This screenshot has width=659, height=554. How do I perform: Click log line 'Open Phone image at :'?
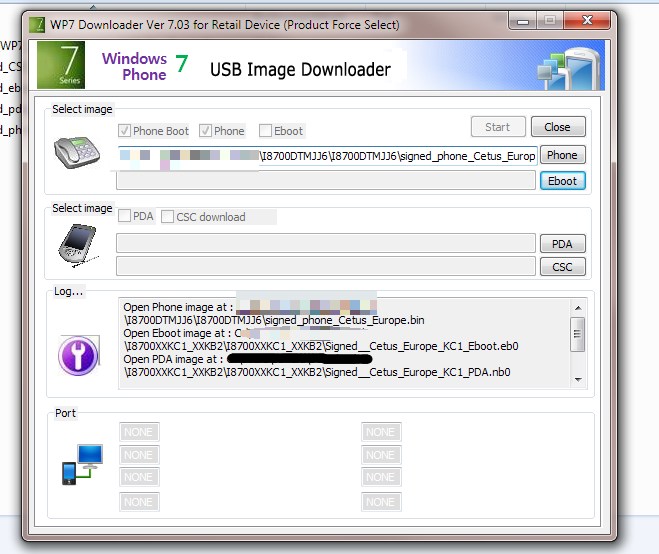[x=178, y=307]
